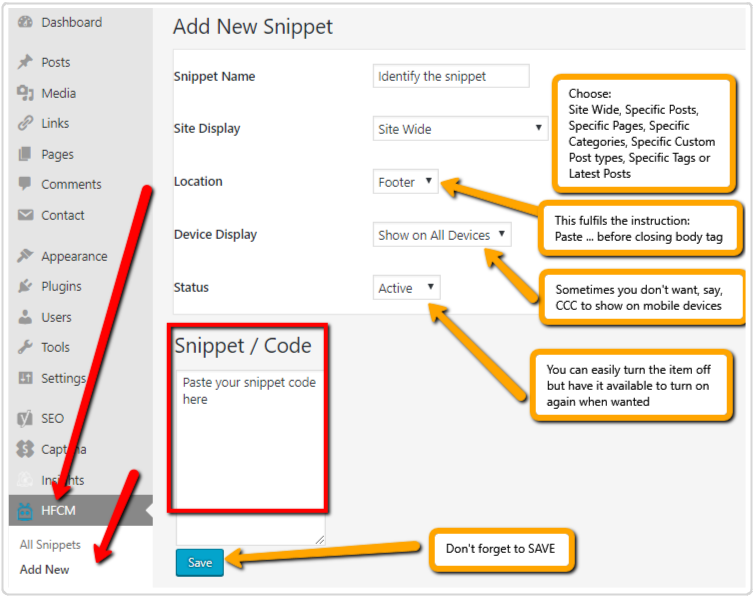Click the Snippet Name input field
754x596 pixels.
[451, 76]
